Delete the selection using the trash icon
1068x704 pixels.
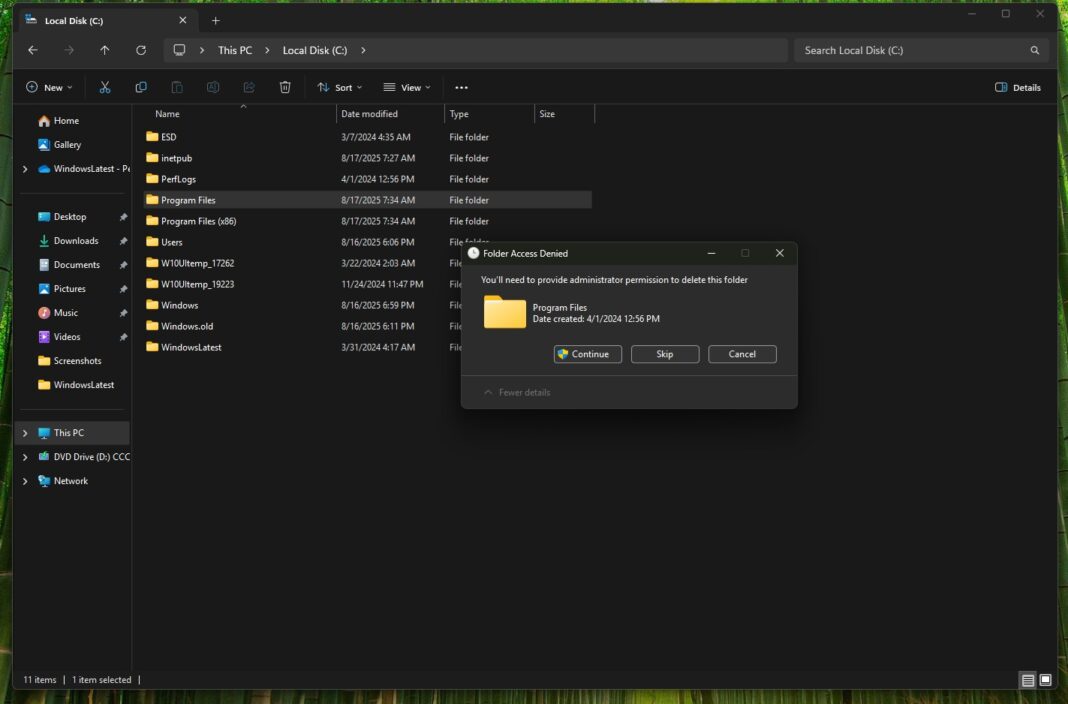[x=285, y=87]
